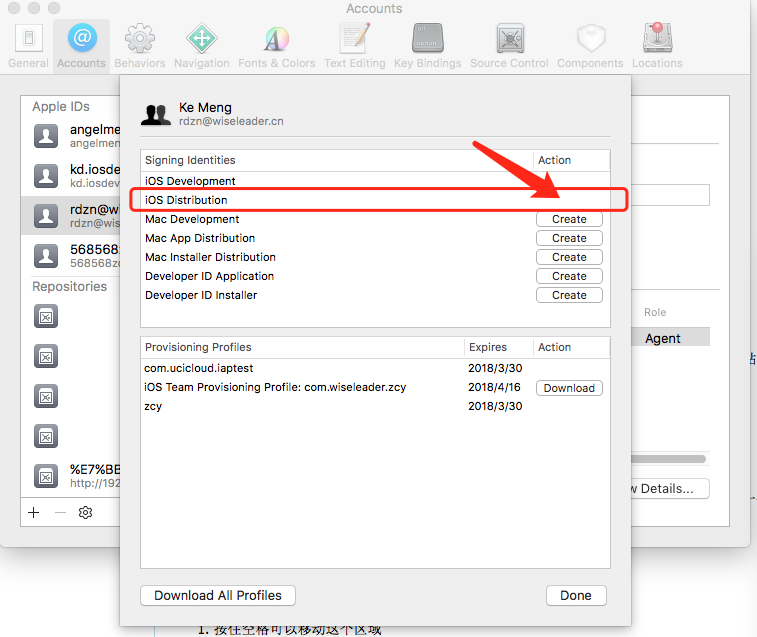Open the Navigation preferences pane
The width and height of the screenshot is (757, 637).
coord(202,46)
